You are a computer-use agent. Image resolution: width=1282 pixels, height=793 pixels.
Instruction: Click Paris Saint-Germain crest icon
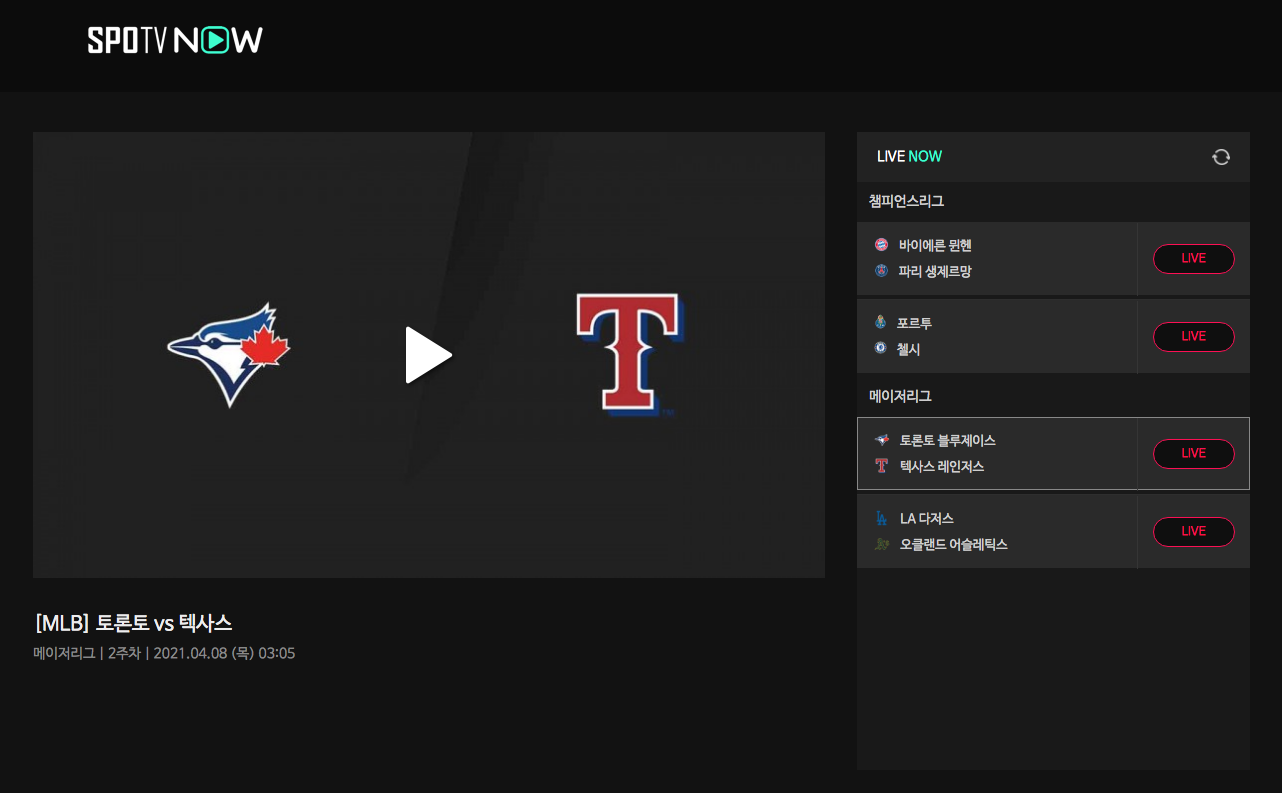tap(881, 271)
